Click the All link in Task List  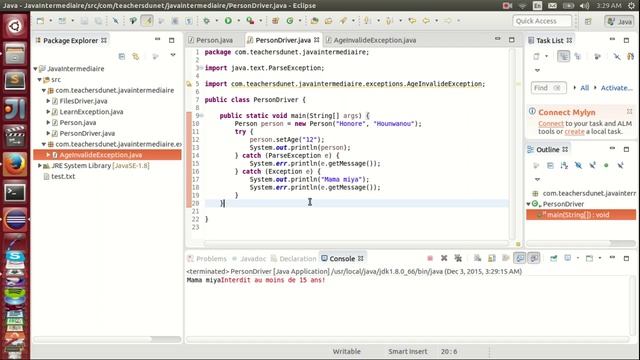click(584, 88)
